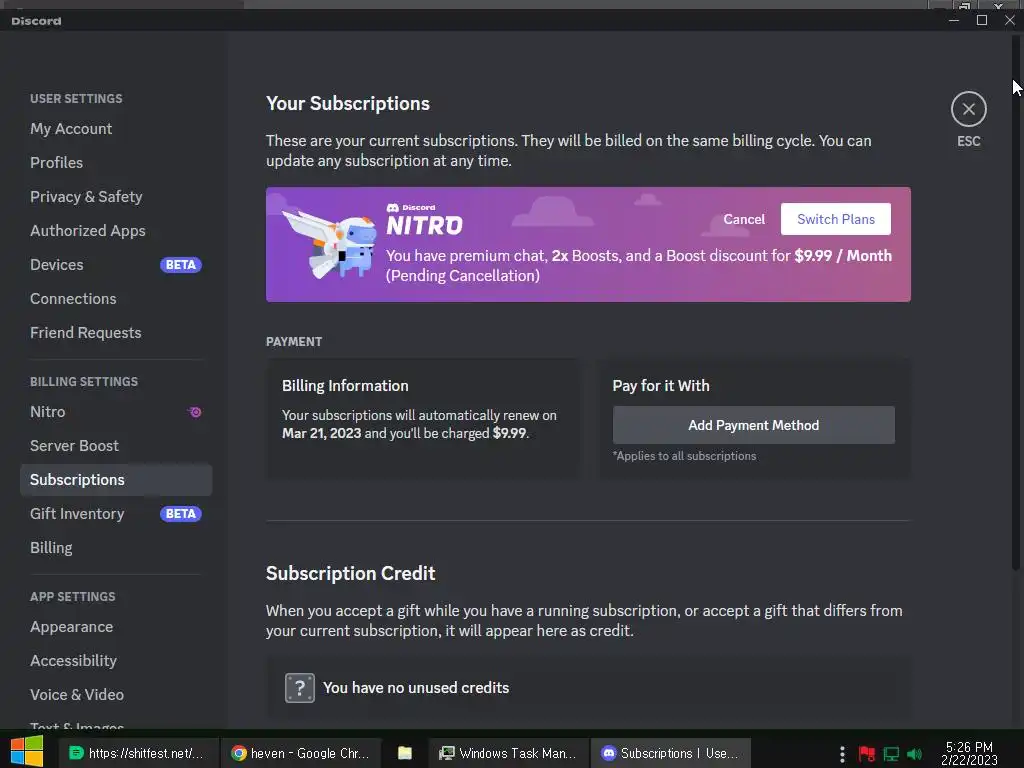Click the 'Your Subscriptions' heading
The image size is (1024, 768).
point(347,104)
